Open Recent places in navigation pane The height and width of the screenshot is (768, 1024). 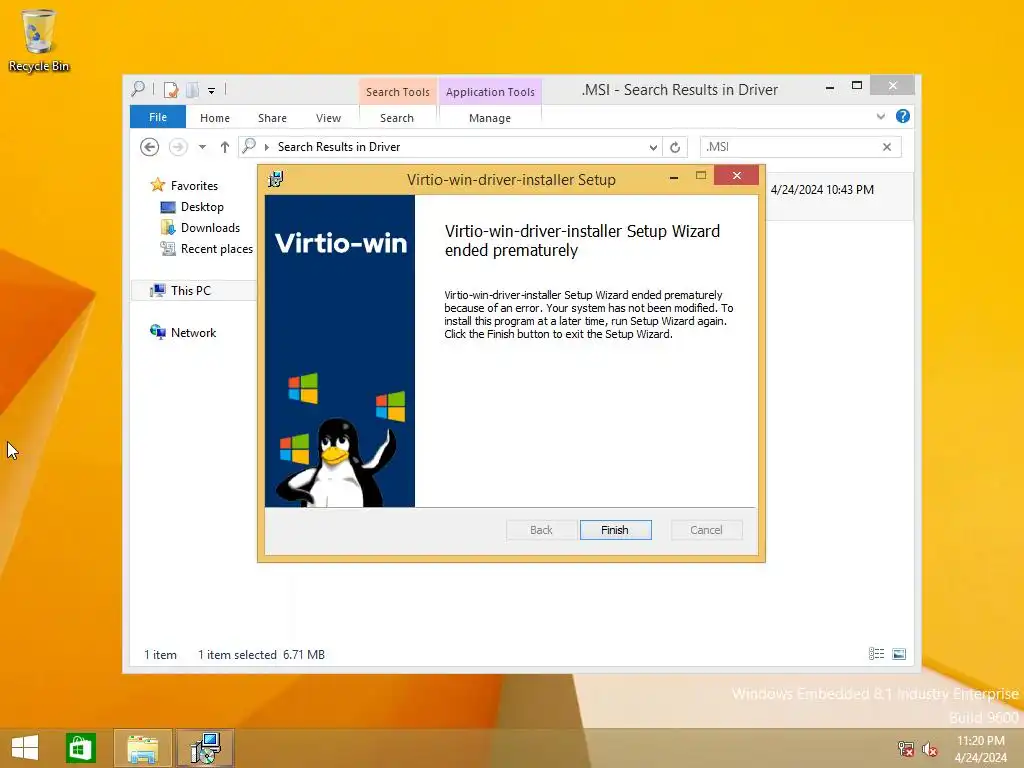tap(216, 249)
